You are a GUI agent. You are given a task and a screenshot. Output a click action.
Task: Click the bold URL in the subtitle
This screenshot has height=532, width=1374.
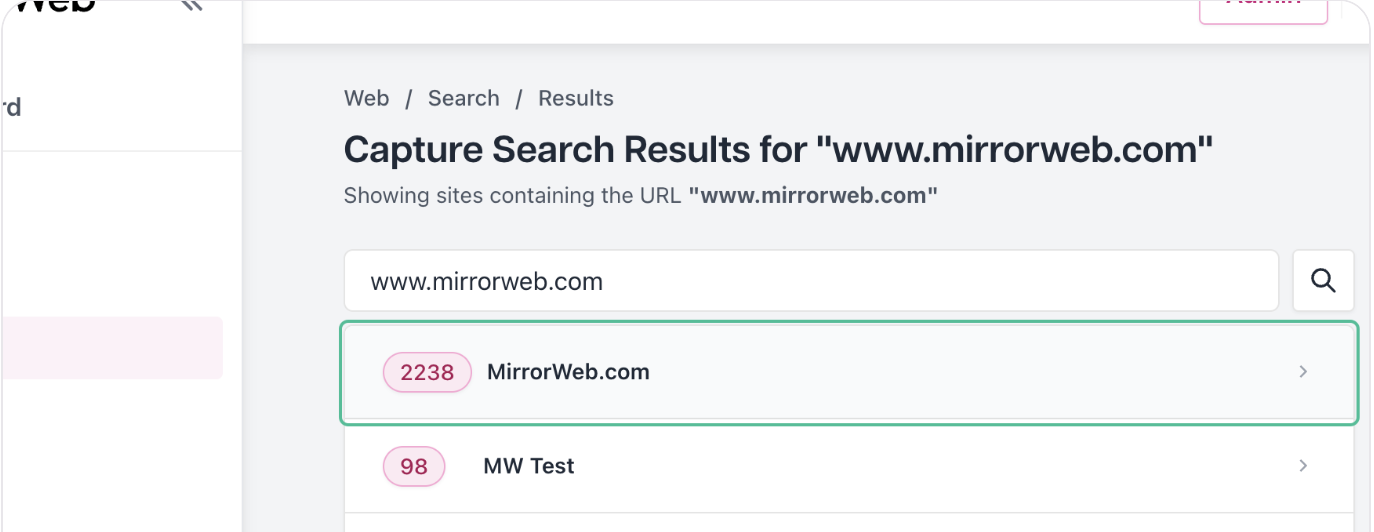point(813,195)
